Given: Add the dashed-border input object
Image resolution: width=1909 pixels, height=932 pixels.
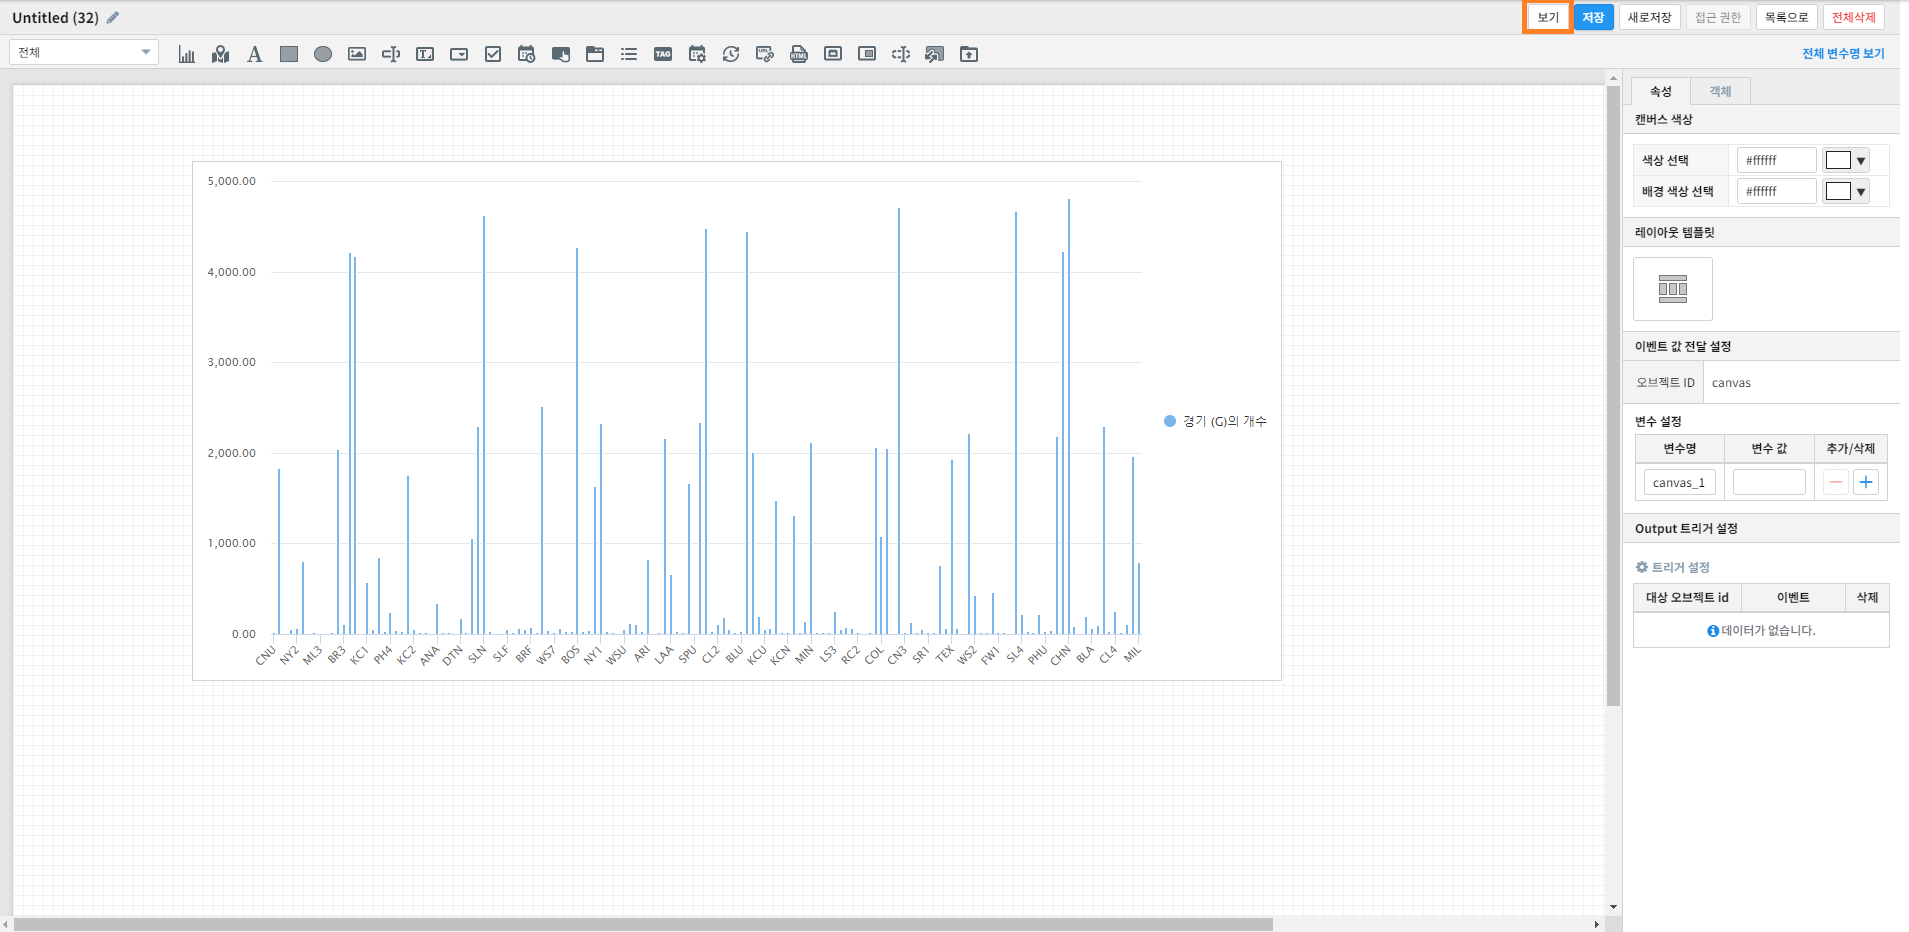Looking at the screenshot, I should tap(901, 54).
